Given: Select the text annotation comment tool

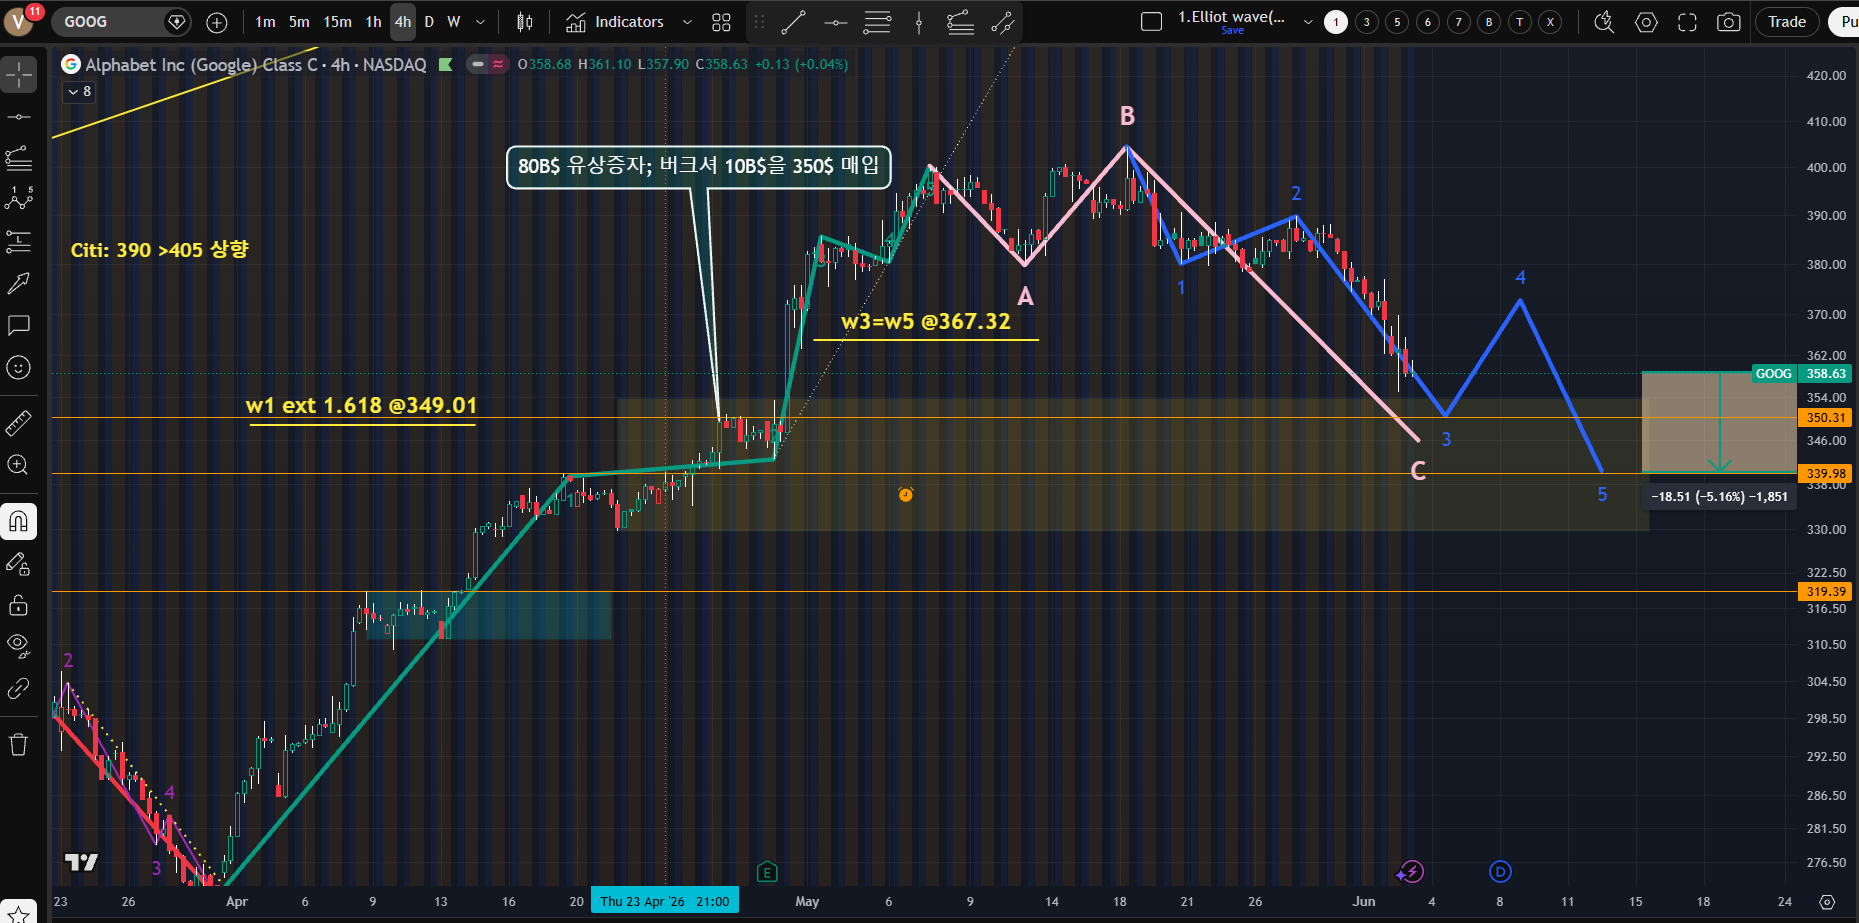Looking at the screenshot, I should coord(19,325).
